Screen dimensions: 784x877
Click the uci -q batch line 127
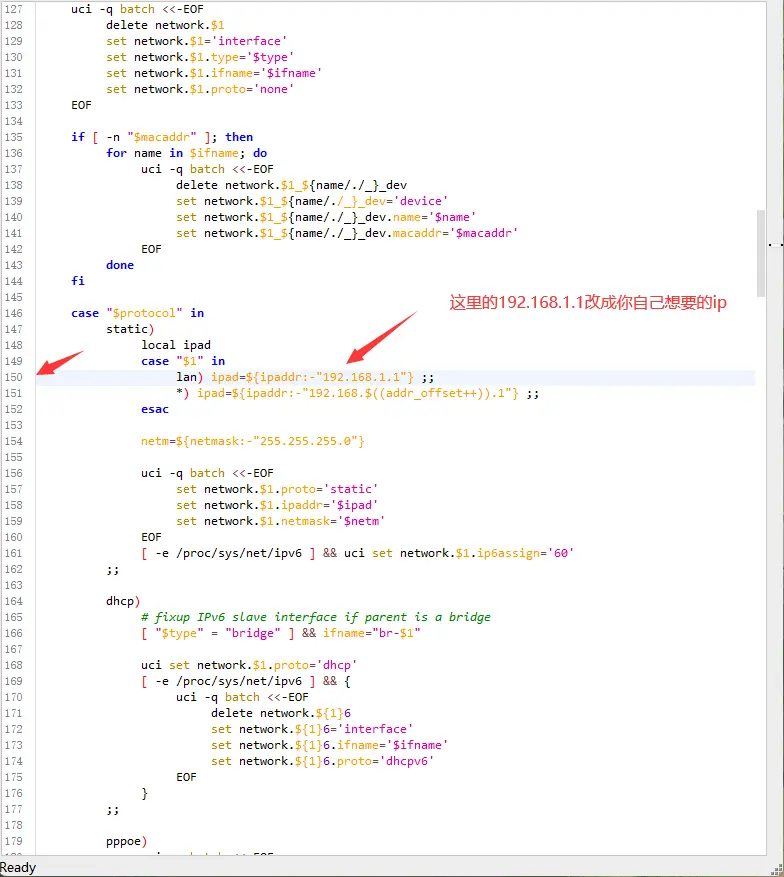tap(137, 10)
